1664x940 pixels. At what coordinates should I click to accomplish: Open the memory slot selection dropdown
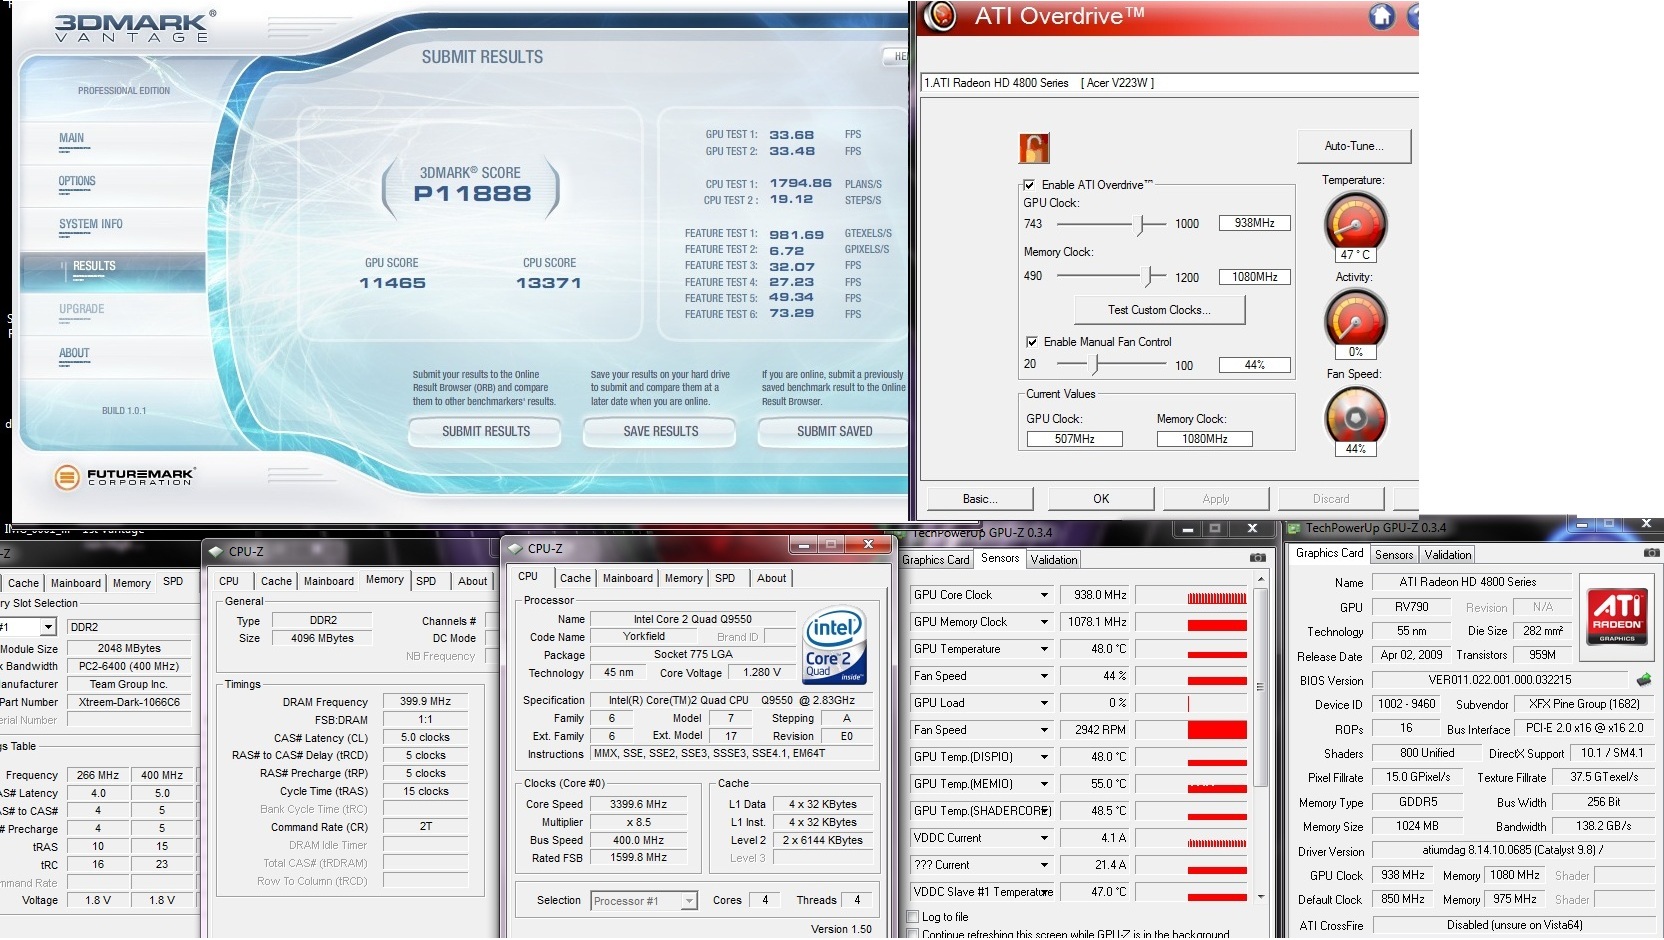pyautogui.click(x=47, y=627)
